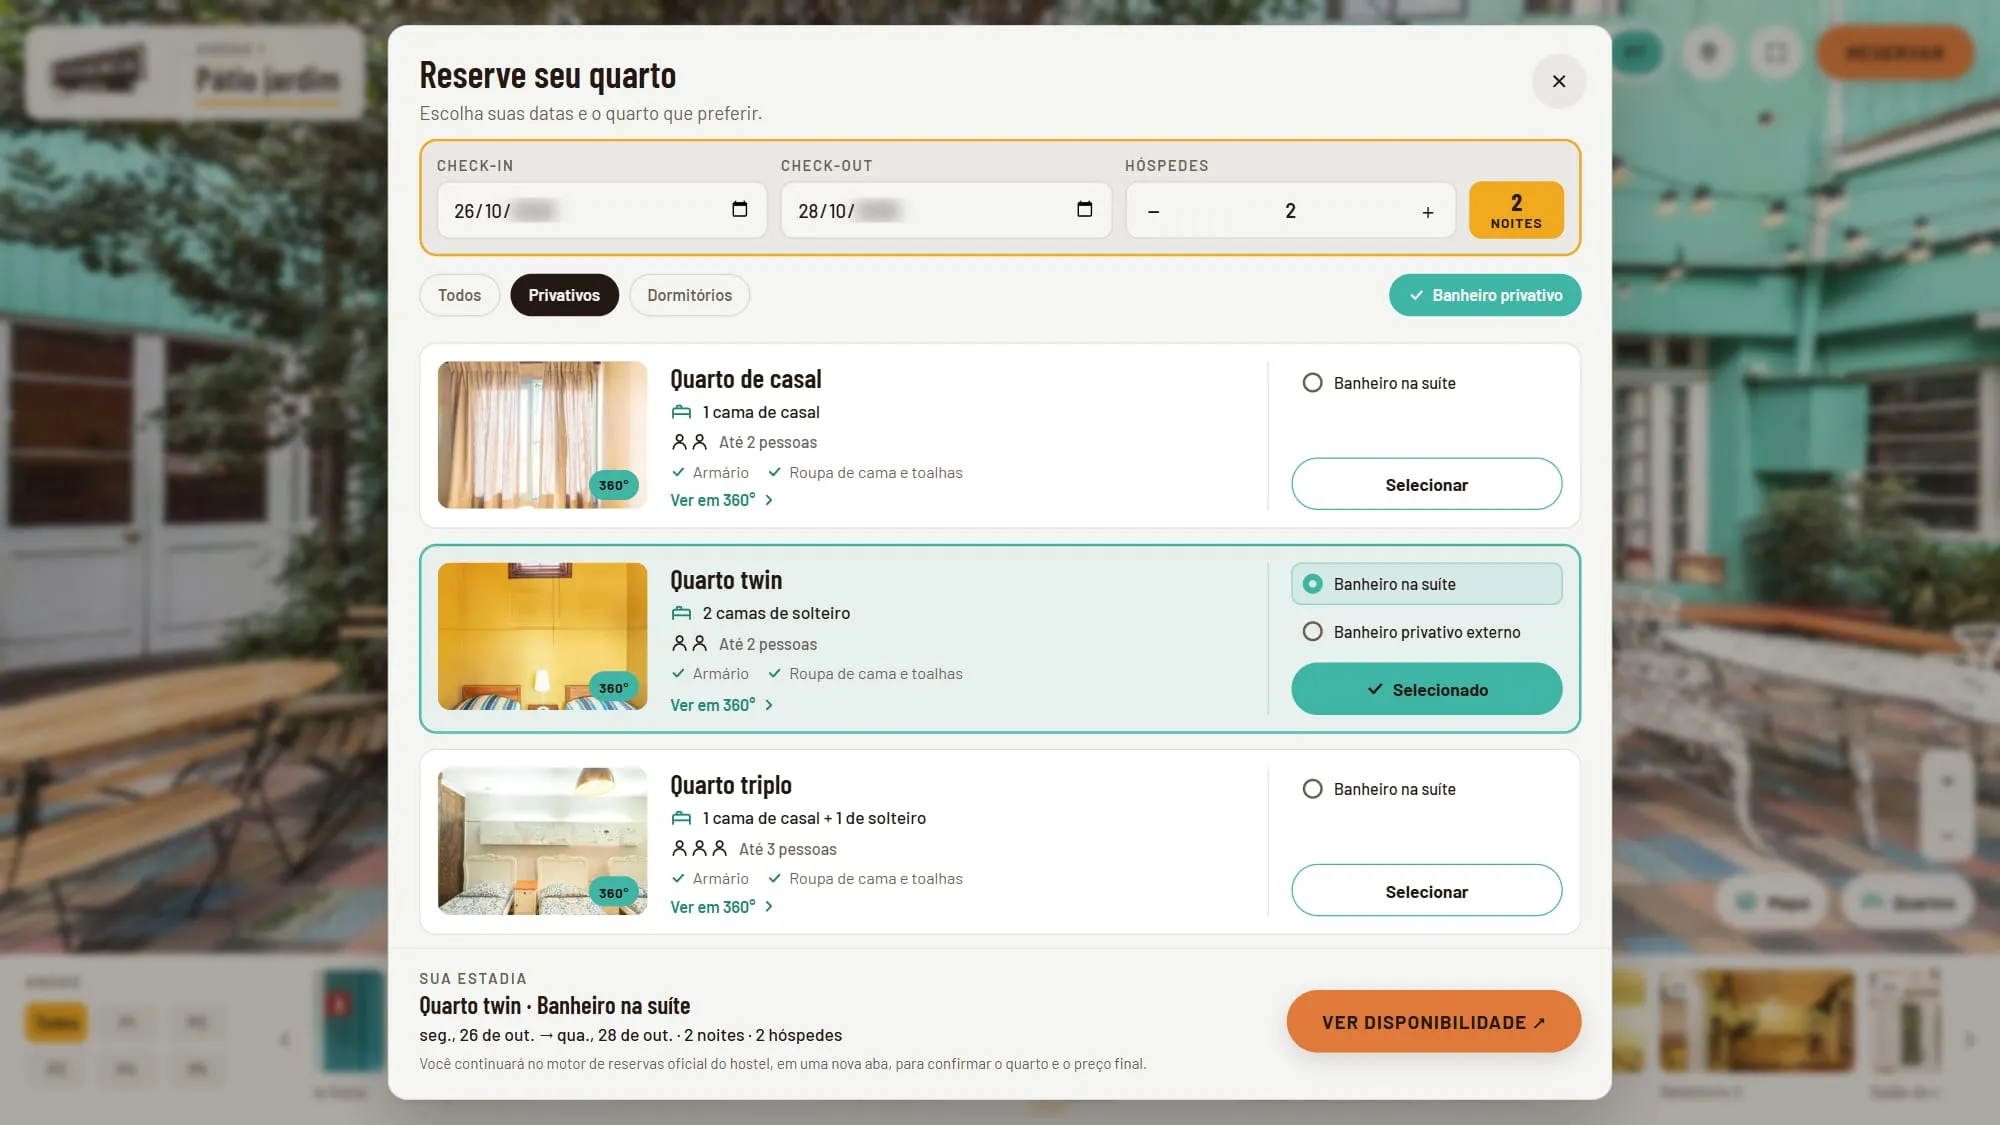Click the 360° badge on Quarto triplo photo

pyautogui.click(x=613, y=893)
